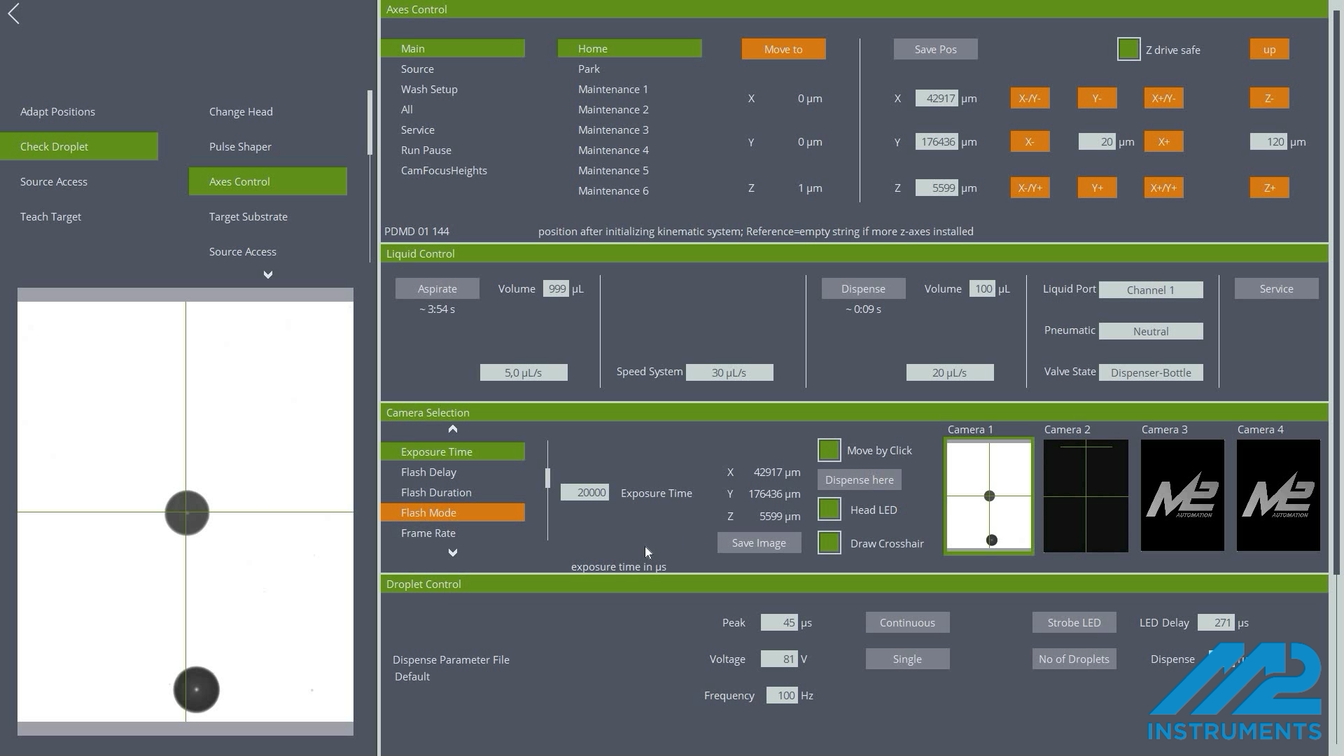Click the Aspirate button
This screenshot has height=756, width=1344.
437,288
